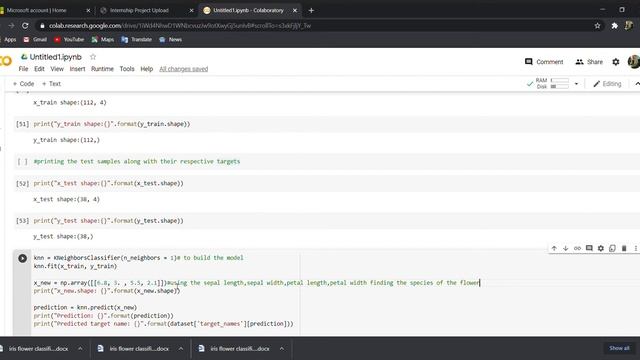640x360 pixels.
Task: Select cell 51 printing y_train shape
Action: pos(327,124)
